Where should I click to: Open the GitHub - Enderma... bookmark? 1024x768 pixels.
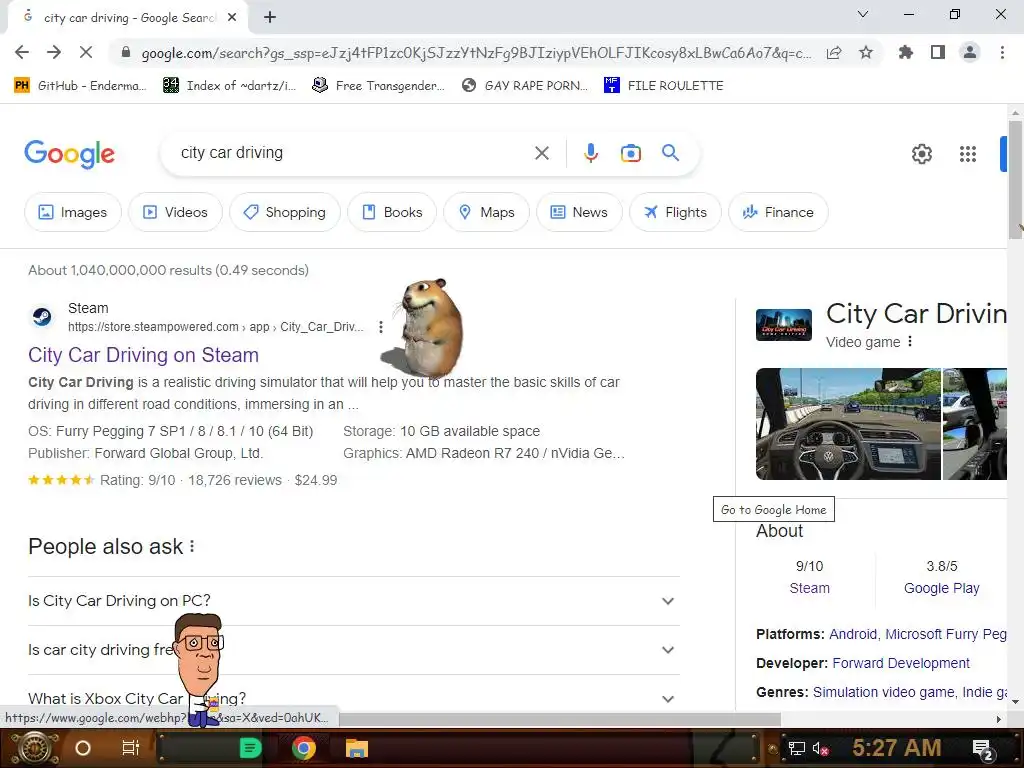click(x=80, y=86)
